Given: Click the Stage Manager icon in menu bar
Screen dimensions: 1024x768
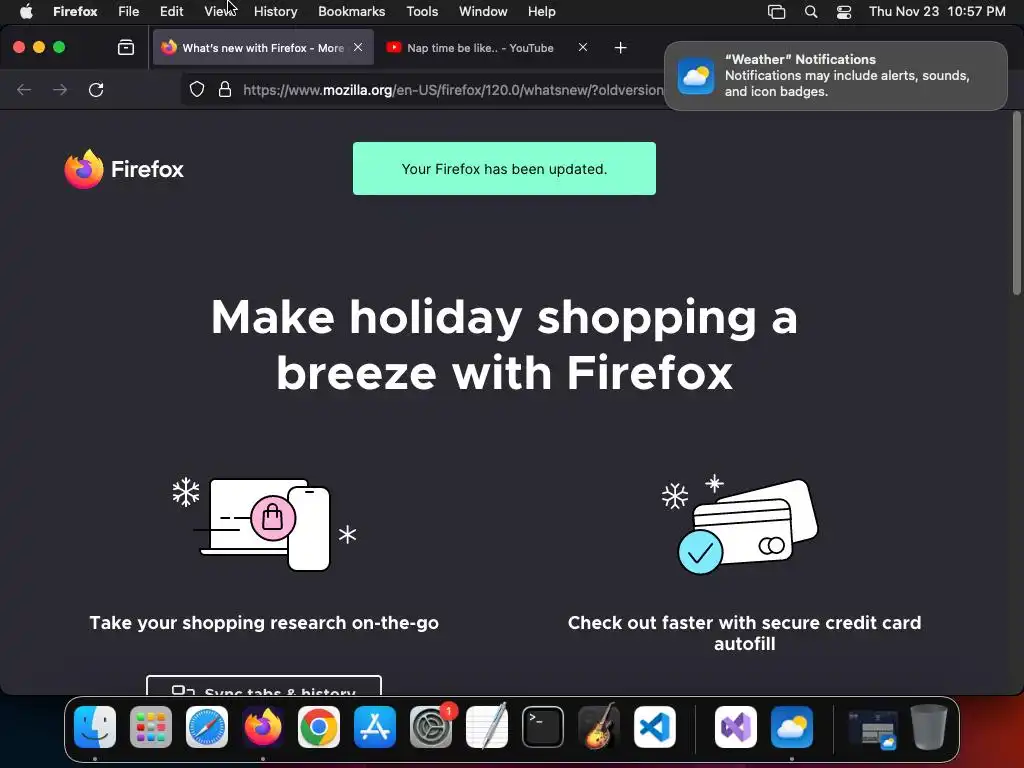Looking at the screenshot, I should 776,11.
